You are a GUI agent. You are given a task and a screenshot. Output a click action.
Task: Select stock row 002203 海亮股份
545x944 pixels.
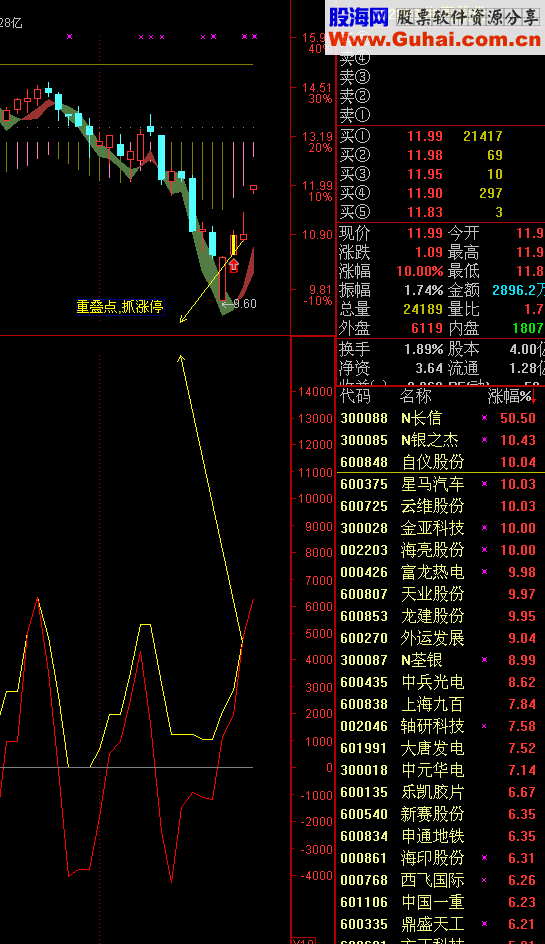tap(440, 550)
